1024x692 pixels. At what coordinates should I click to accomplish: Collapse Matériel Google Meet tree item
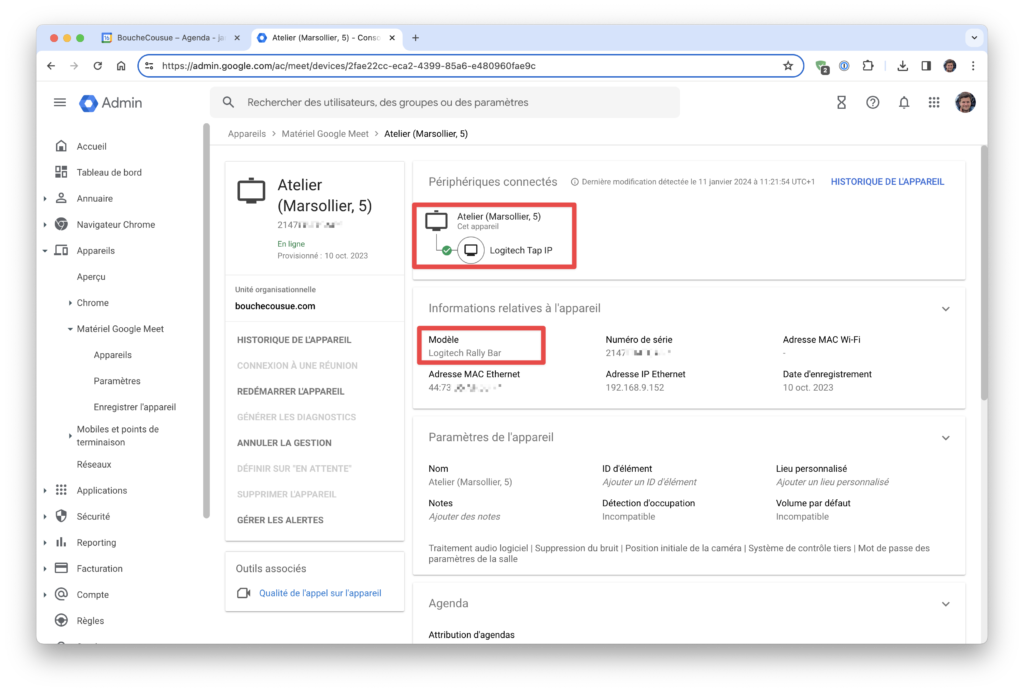tap(69, 329)
